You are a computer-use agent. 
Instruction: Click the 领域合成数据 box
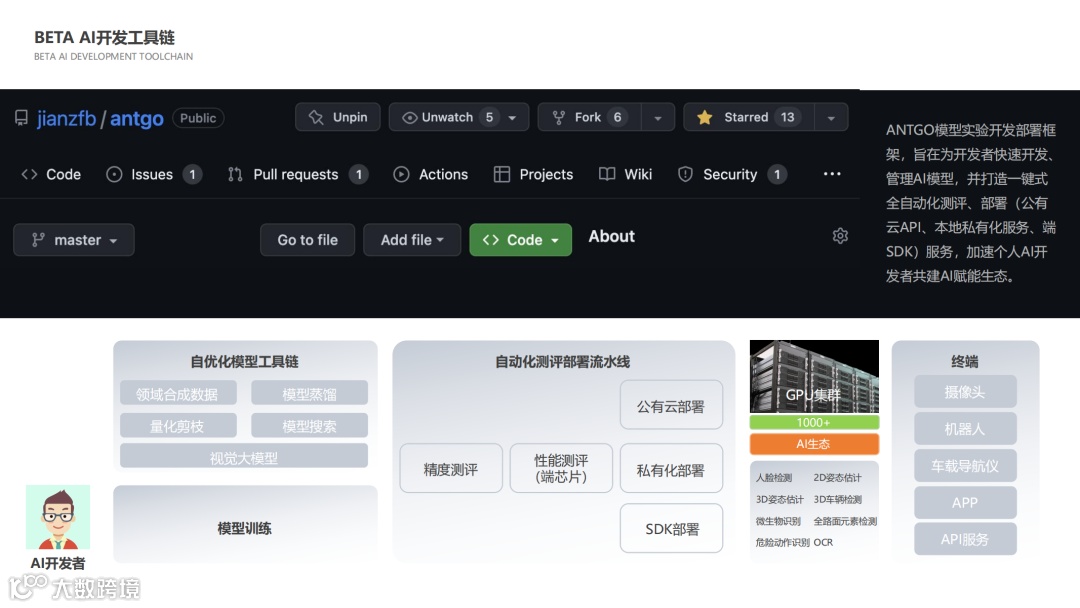click(x=178, y=393)
